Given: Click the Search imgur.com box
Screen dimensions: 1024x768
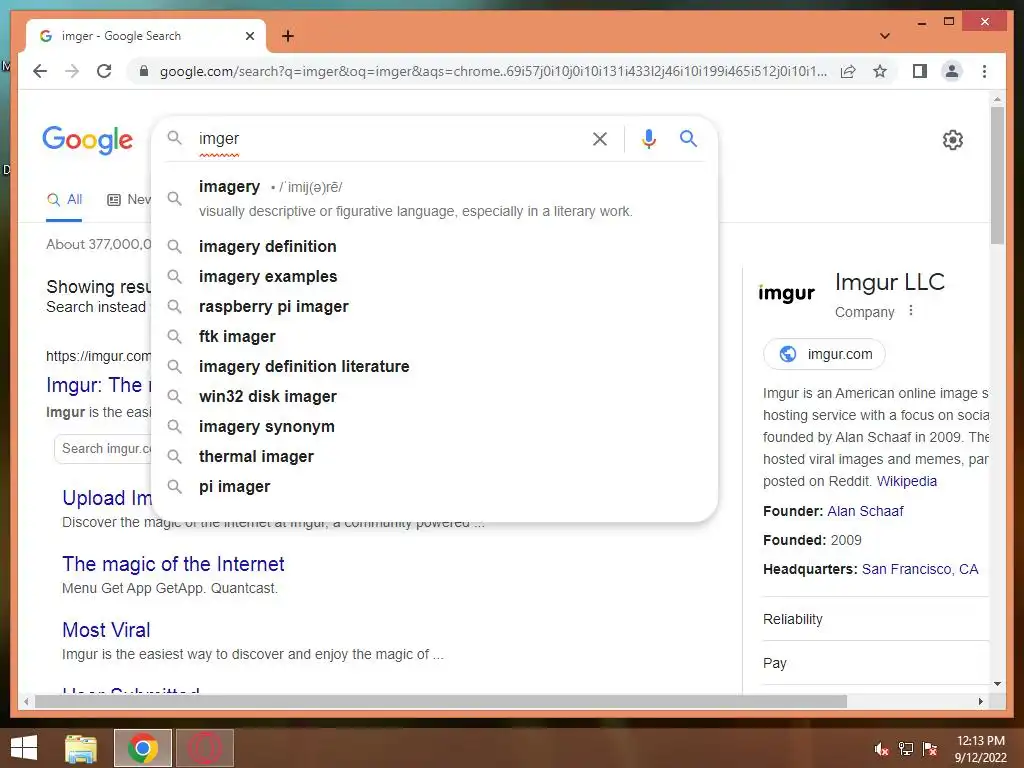Looking at the screenshot, I should (104, 449).
